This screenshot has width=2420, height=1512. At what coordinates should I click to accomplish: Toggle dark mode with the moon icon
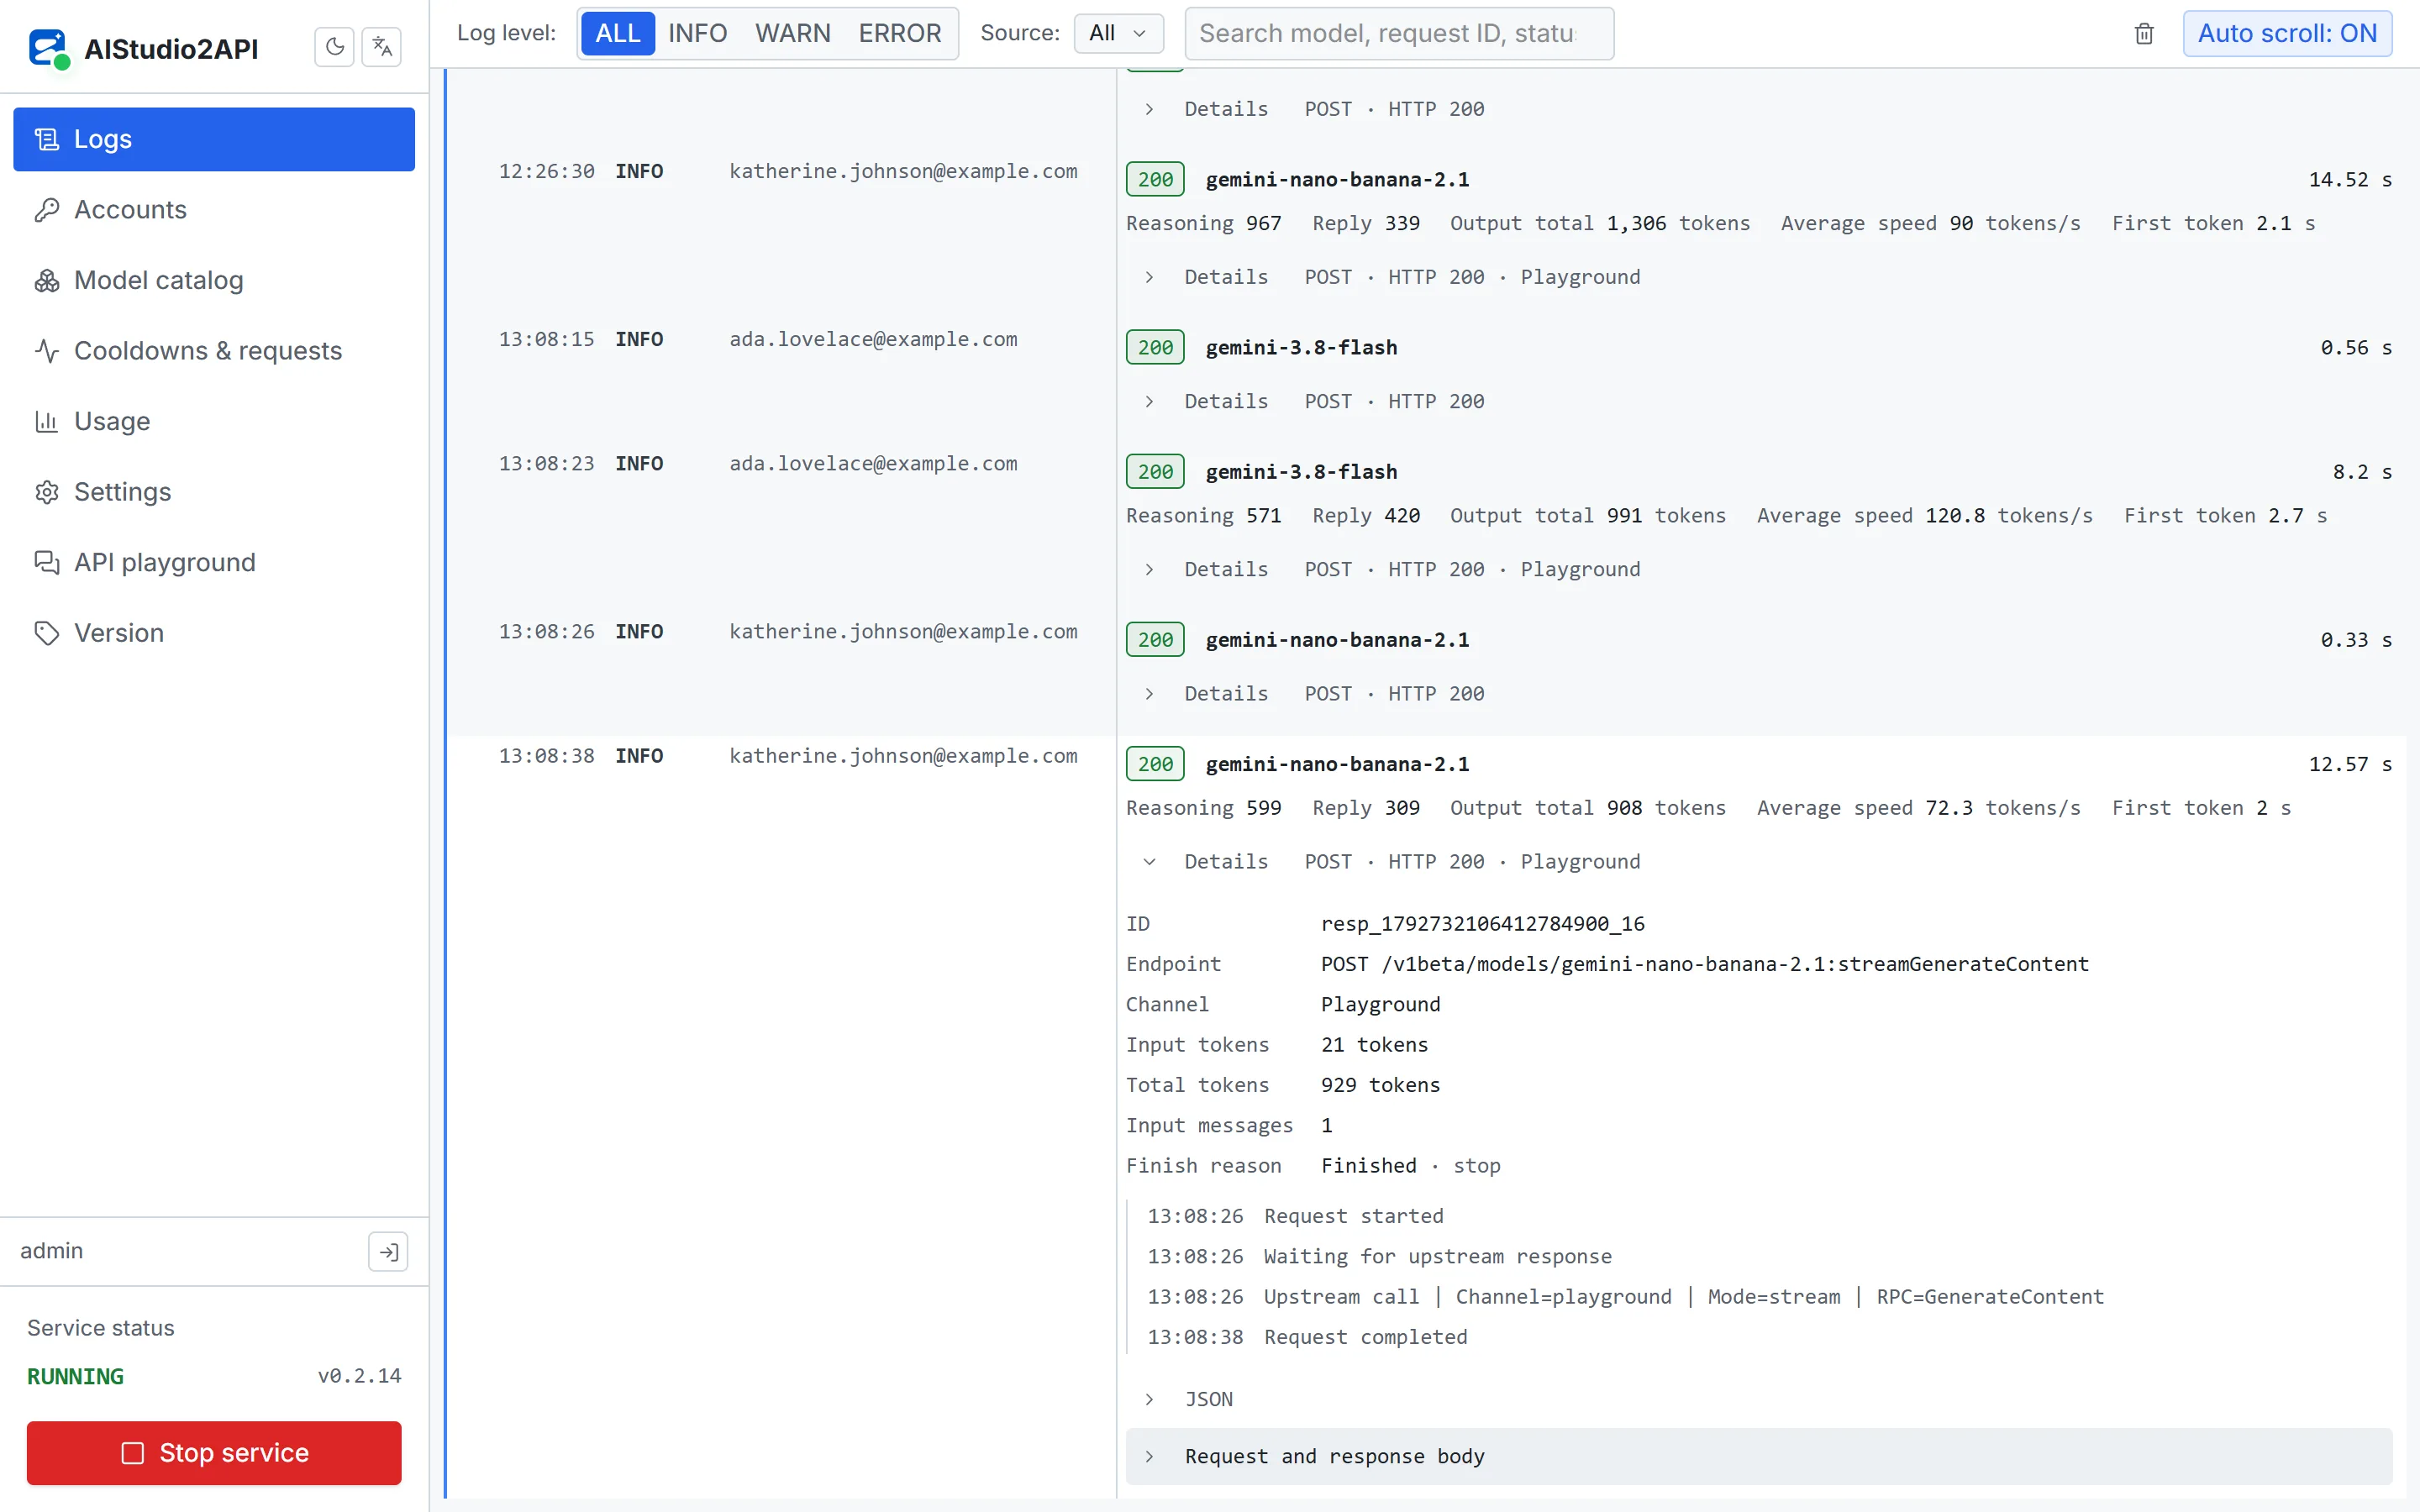[x=334, y=47]
